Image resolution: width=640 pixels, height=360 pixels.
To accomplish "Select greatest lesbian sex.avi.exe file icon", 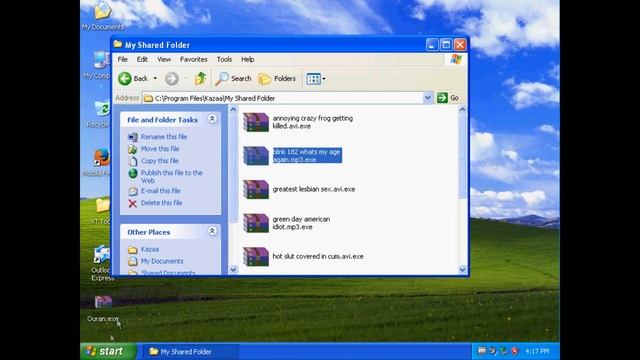I will point(256,189).
